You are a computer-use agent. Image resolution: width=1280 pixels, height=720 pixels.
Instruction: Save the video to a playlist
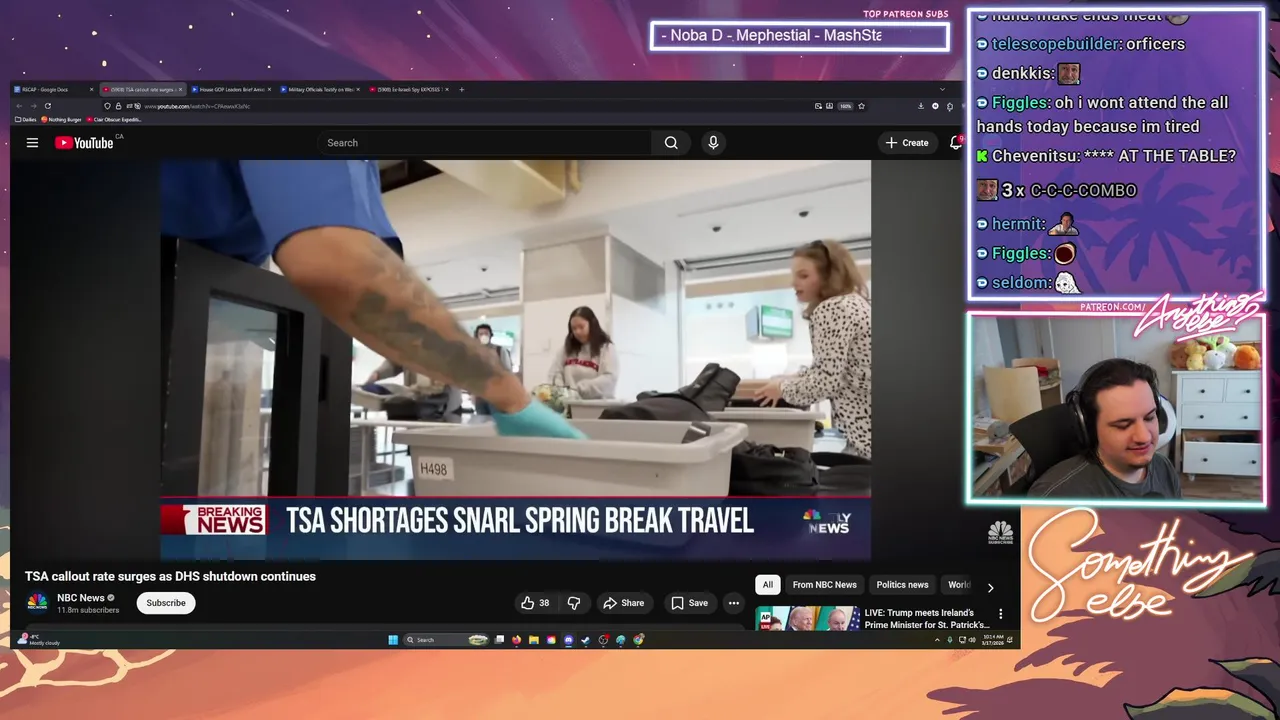tap(689, 603)
